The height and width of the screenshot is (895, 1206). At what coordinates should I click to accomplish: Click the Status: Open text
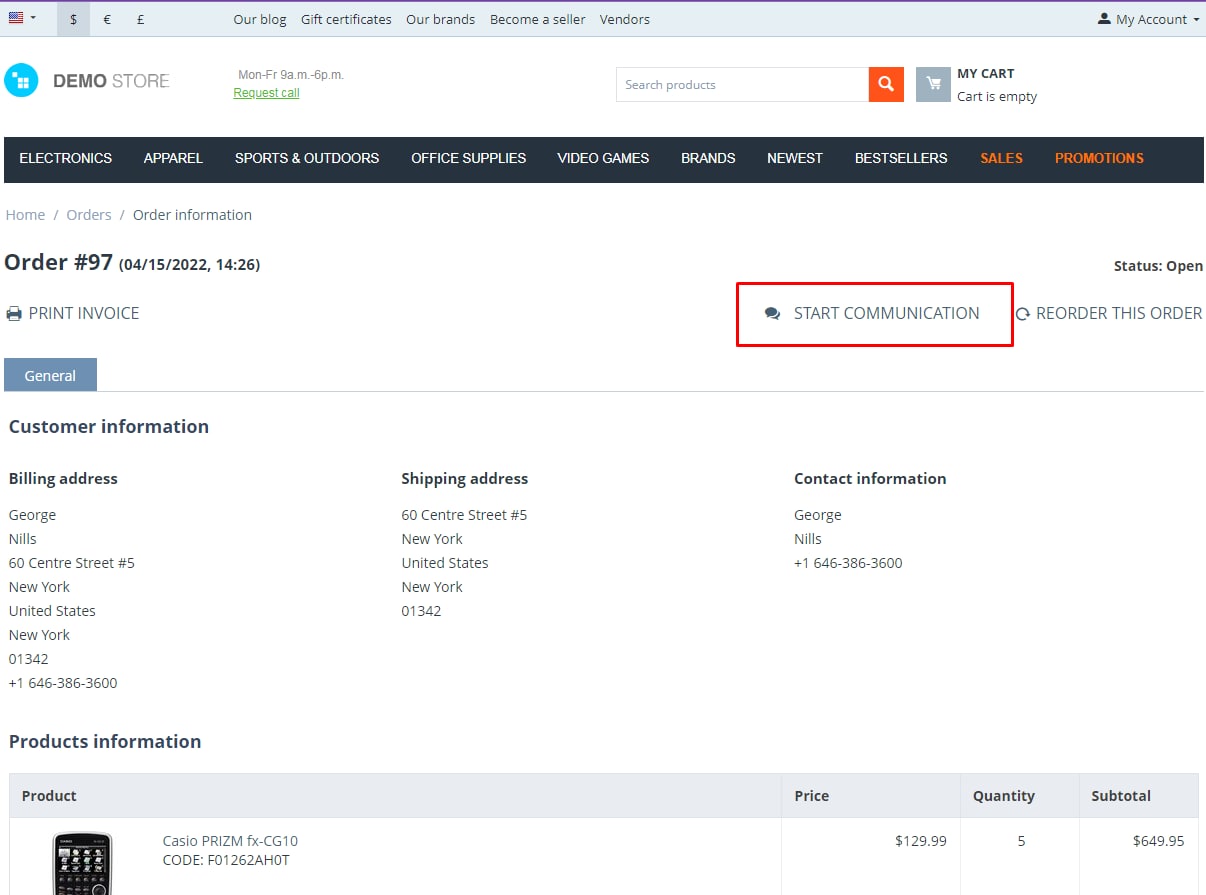(1158, 266)
